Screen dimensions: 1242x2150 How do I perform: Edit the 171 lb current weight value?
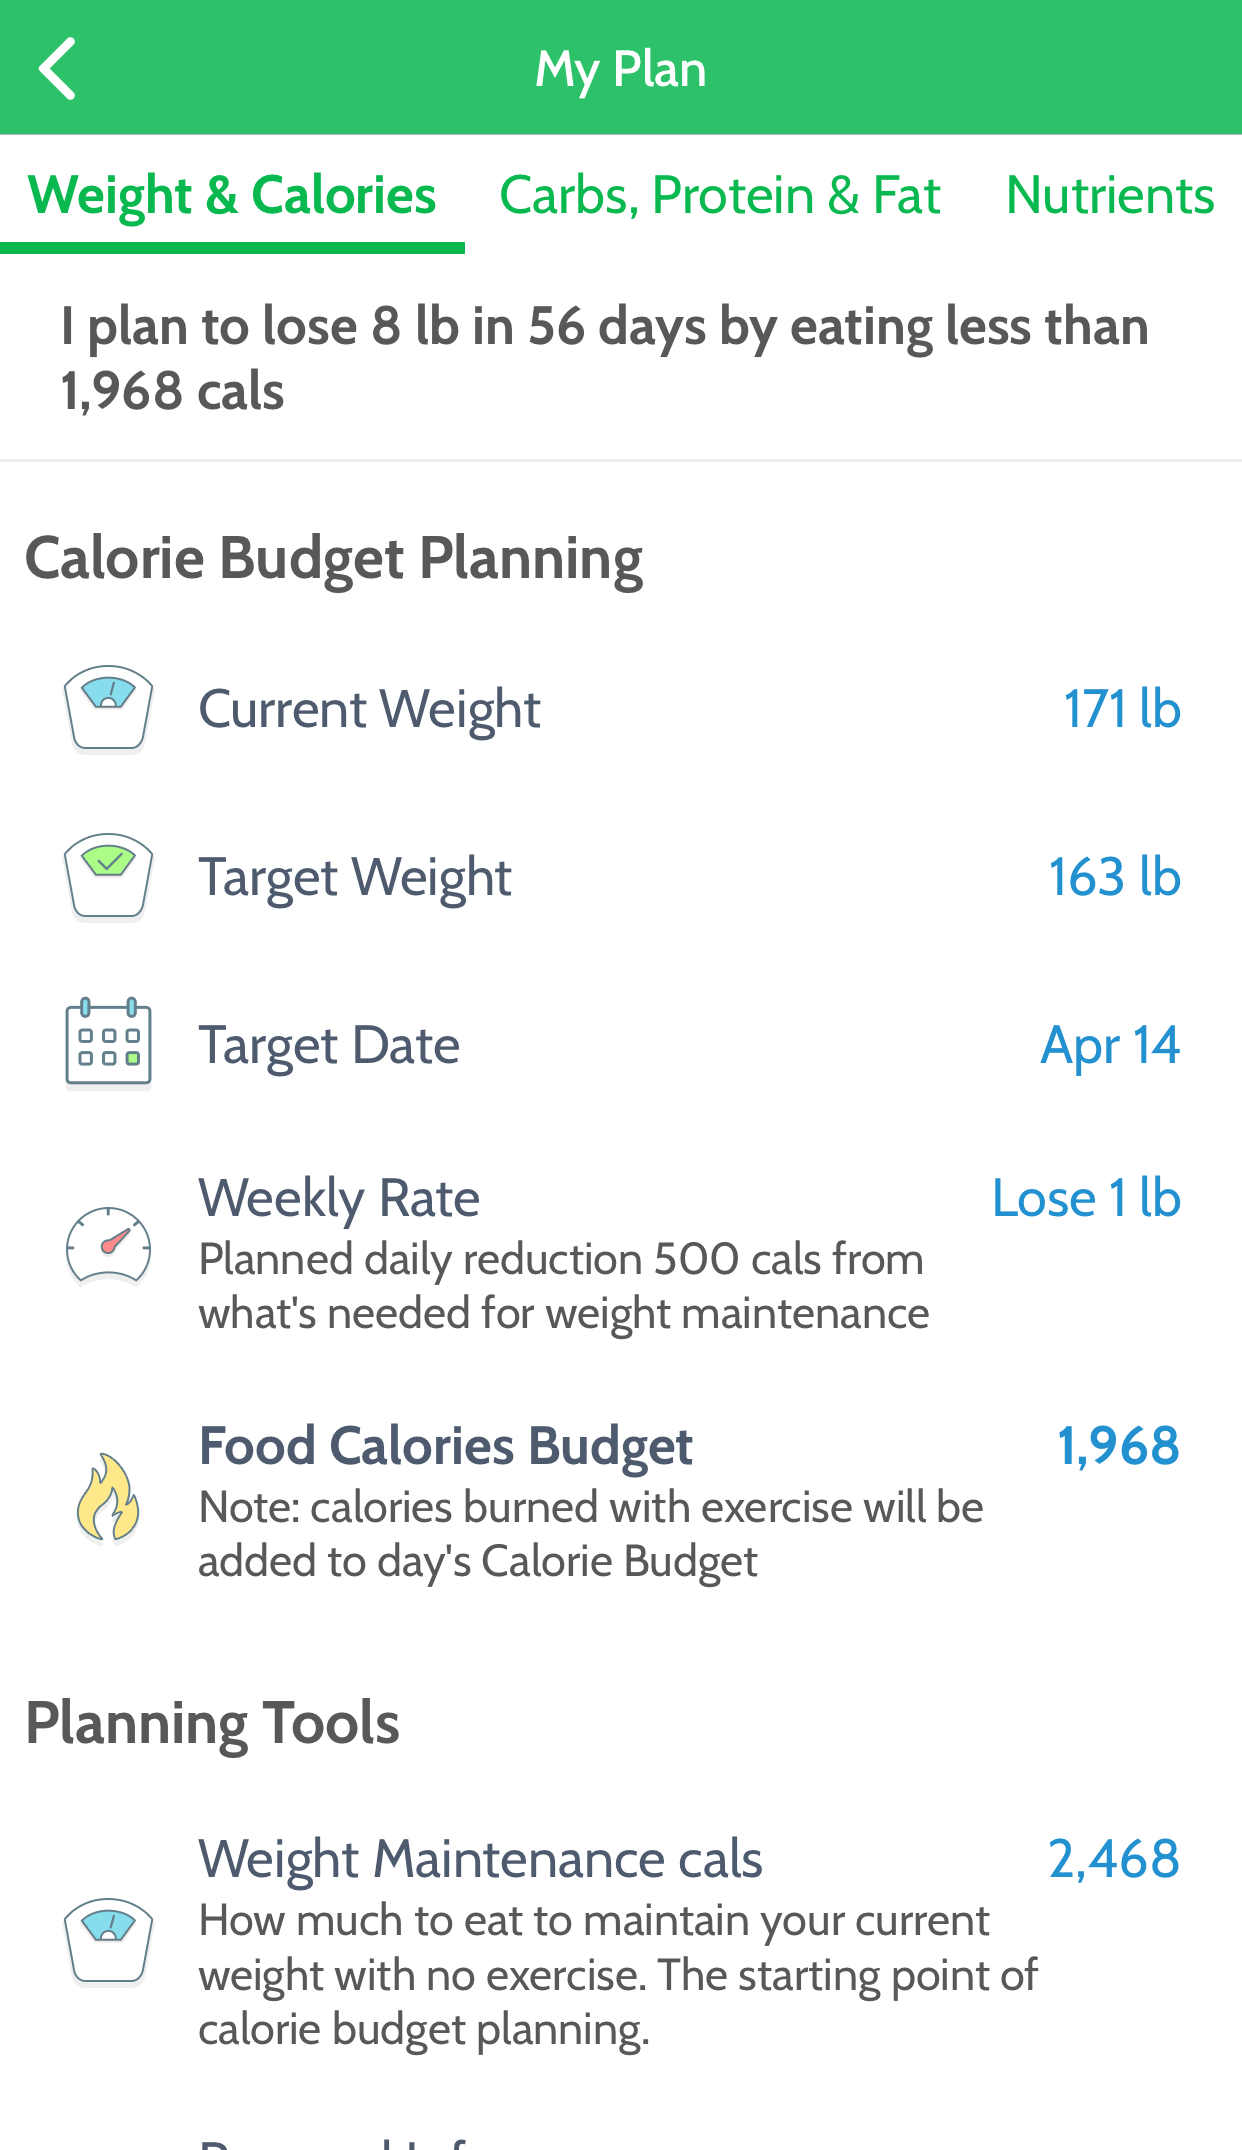click(1121, 709)
